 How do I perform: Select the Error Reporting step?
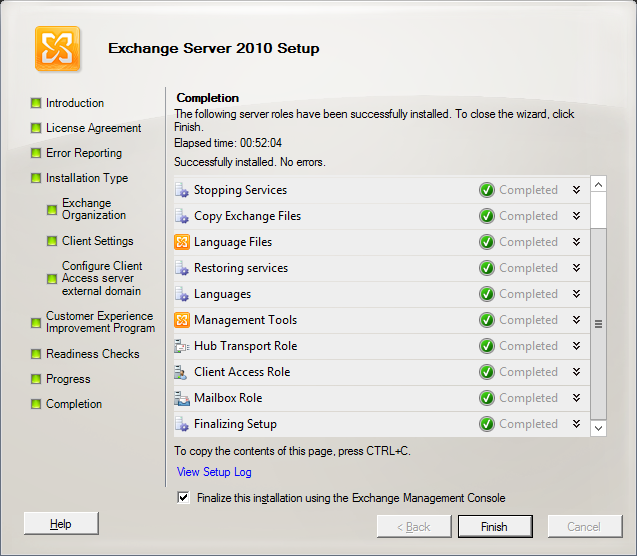(84, 153)
